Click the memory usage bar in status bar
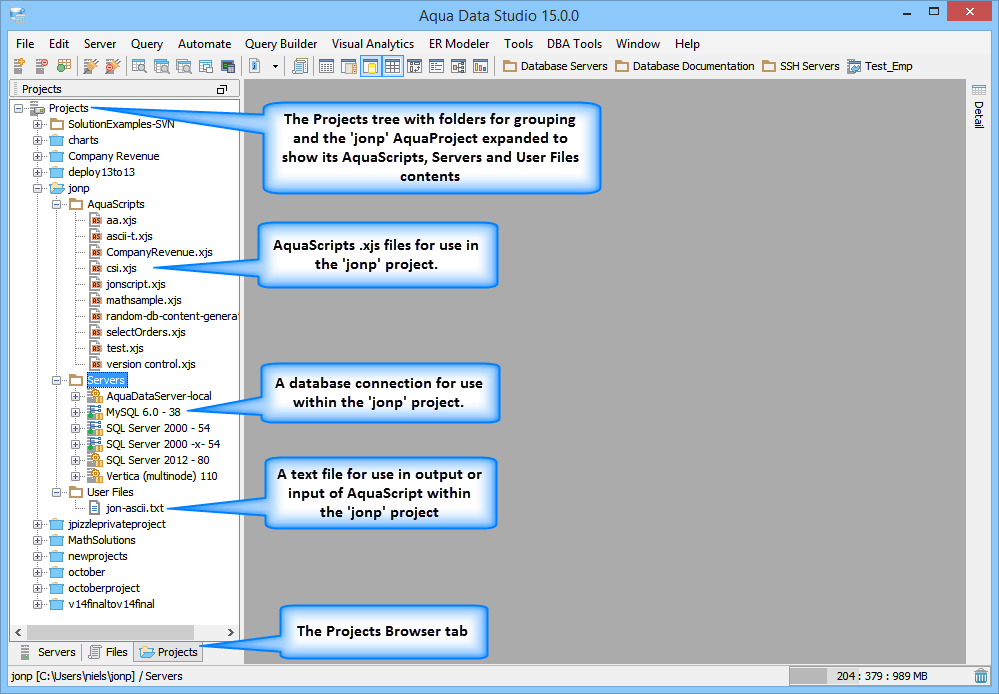Viewport: 999px width, 694px height. (879, 676)
